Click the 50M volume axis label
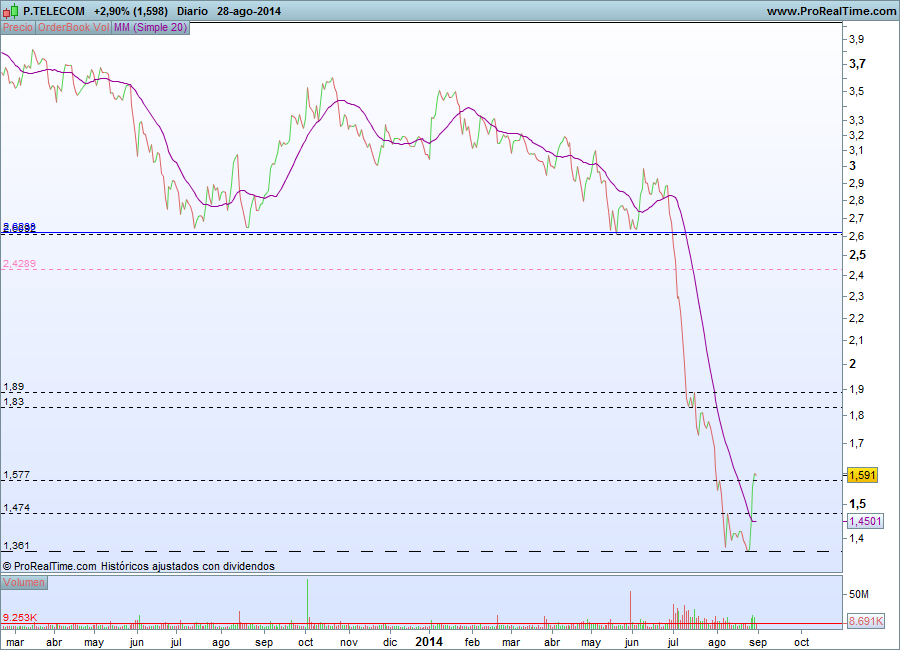The width and height of the screenshot is (900, 650). (859, 594)
